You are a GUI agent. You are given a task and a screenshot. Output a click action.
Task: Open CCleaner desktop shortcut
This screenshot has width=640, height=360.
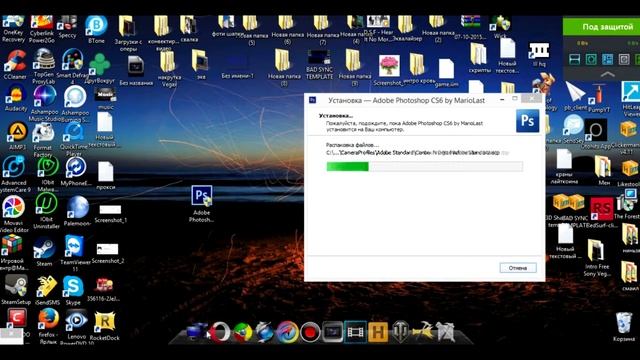coord(15,64)
